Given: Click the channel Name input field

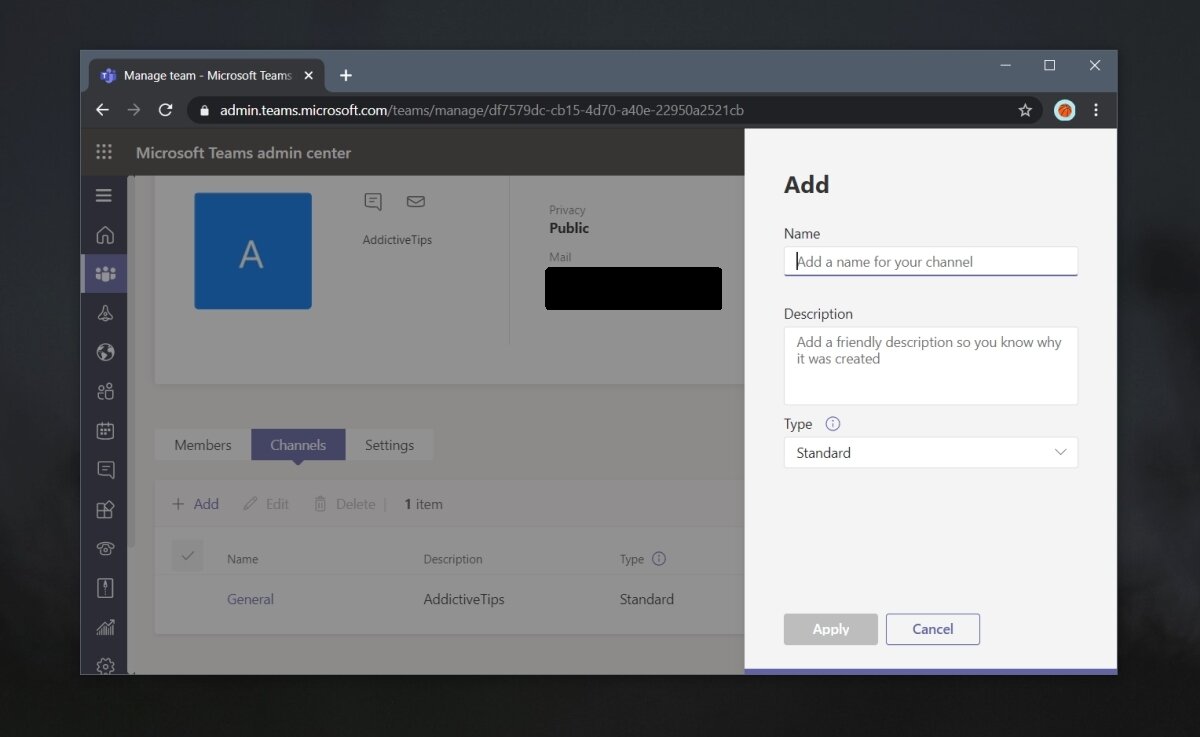Looking at the screenshot, I should (930, 262).
